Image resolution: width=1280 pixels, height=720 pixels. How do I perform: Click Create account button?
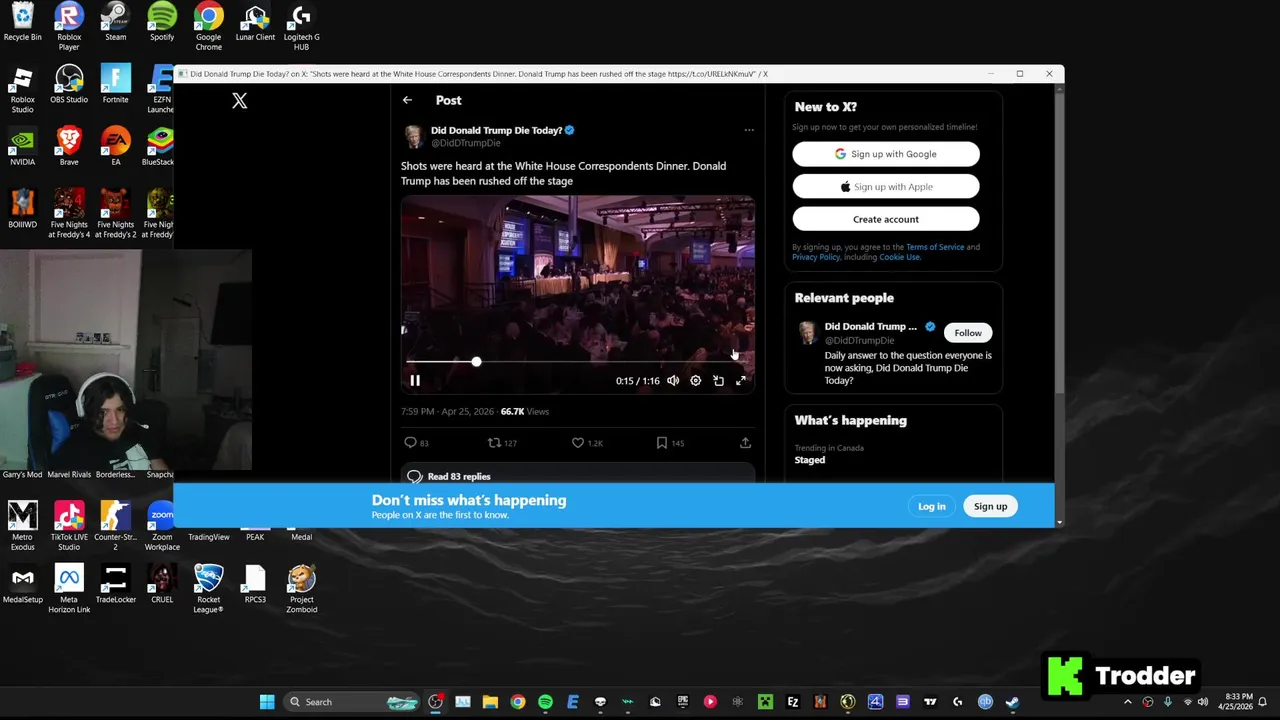(886, 219)
